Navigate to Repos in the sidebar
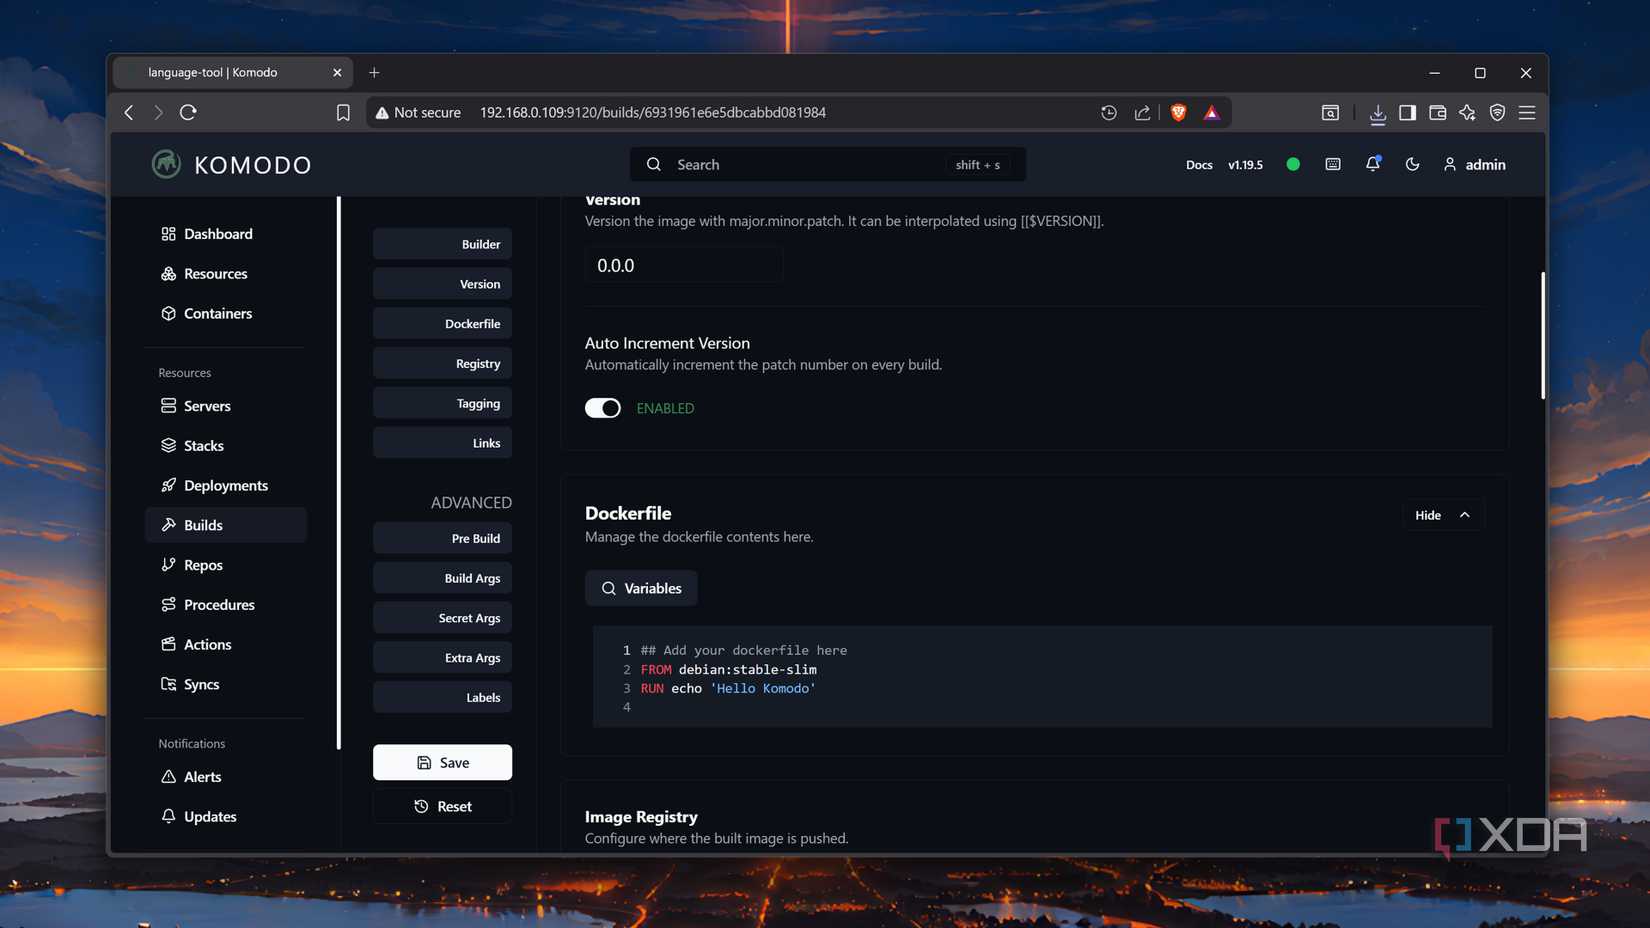This screenshot has height=928, width=1650. point(203,564)
